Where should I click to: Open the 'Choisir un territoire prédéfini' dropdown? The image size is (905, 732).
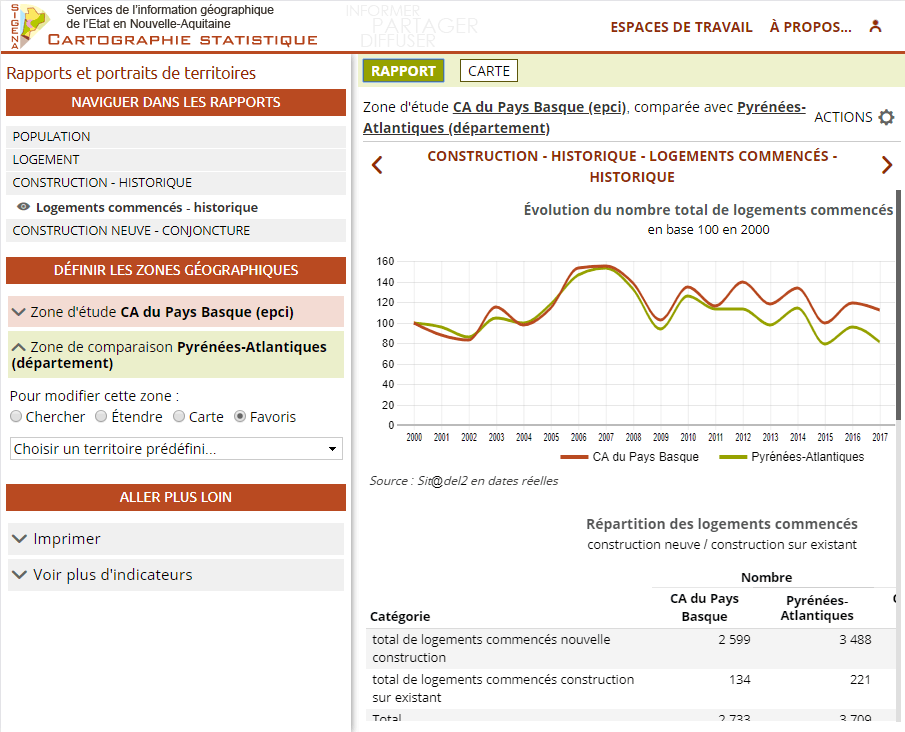pyautogui.click(x=176, y=449)
